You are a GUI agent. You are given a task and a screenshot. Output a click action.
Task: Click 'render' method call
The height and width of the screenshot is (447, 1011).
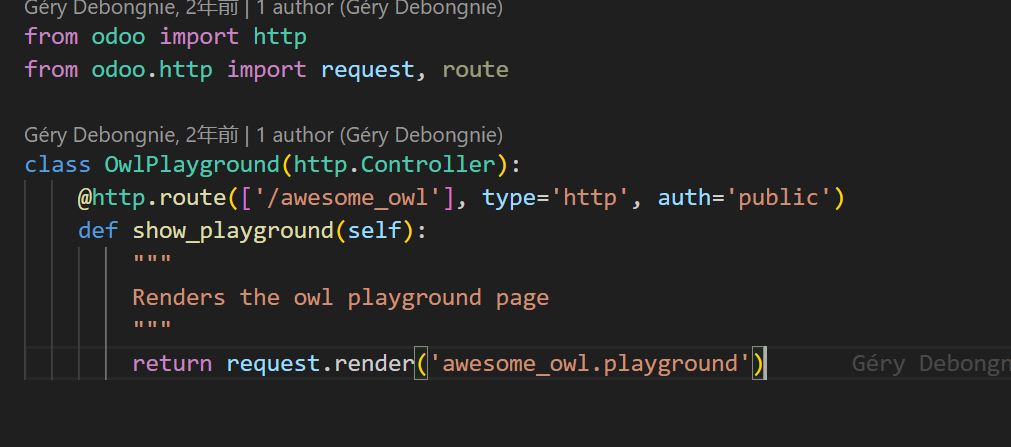(374, 363)
